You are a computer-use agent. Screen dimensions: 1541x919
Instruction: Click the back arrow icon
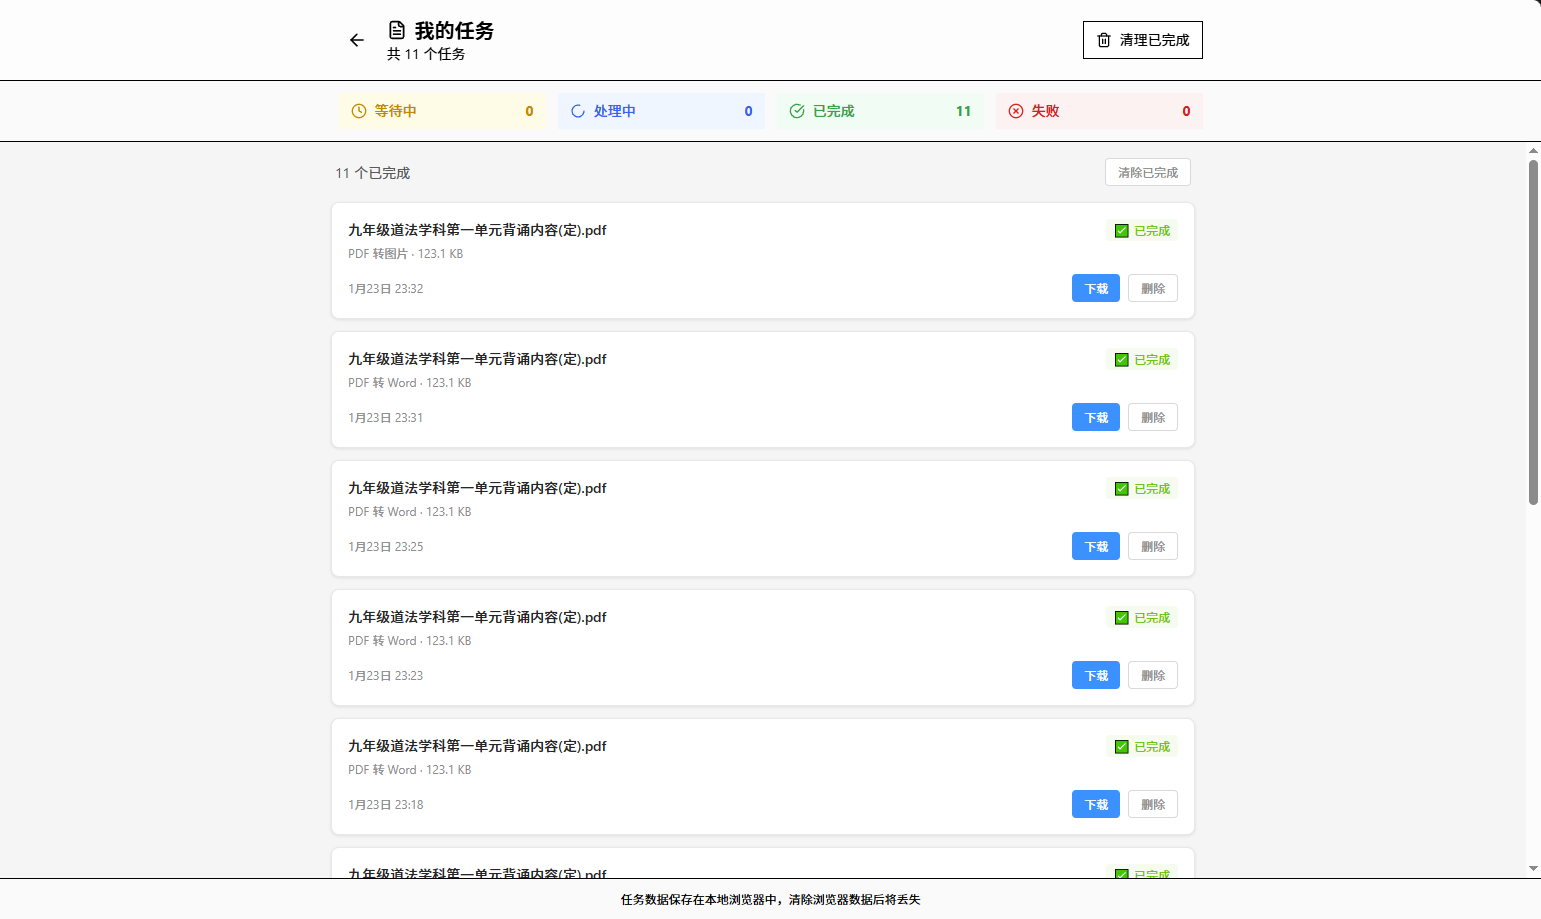[x=357, y=40]
